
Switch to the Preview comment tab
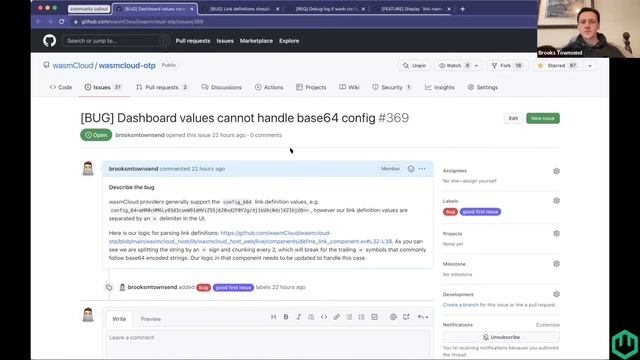(x=151, y=319)
